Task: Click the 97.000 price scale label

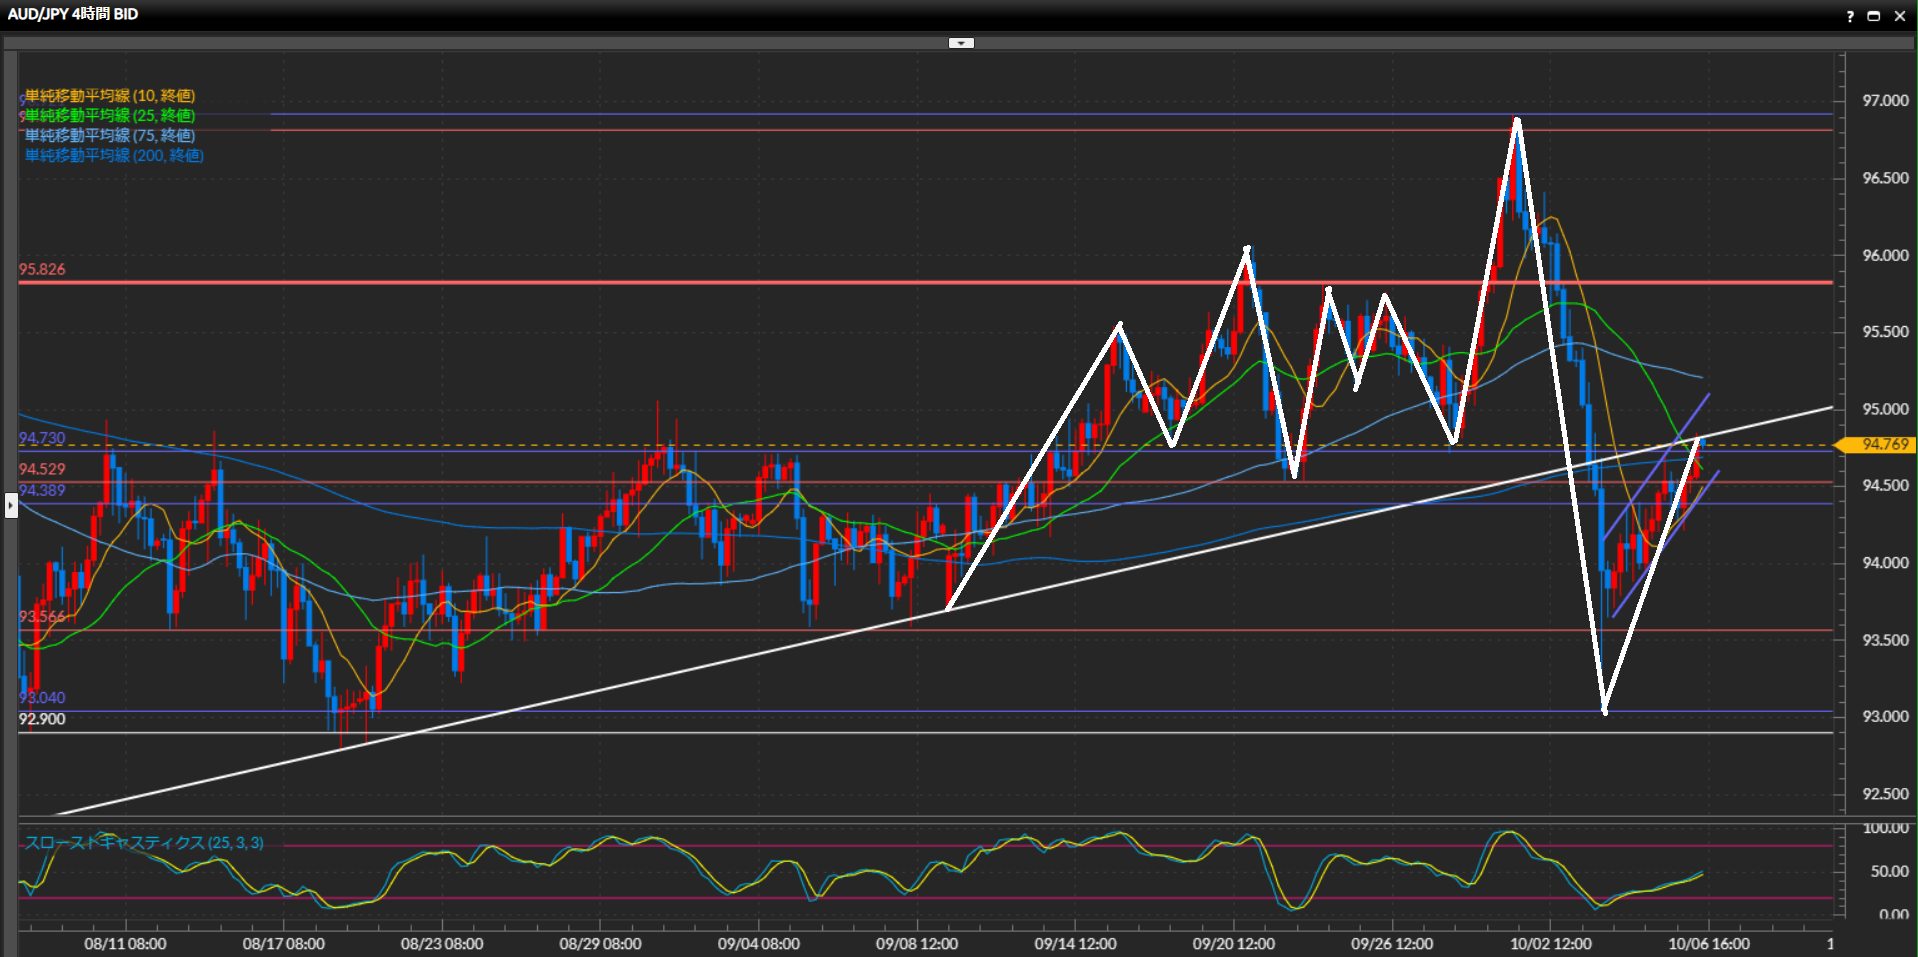Action: 1885,101
